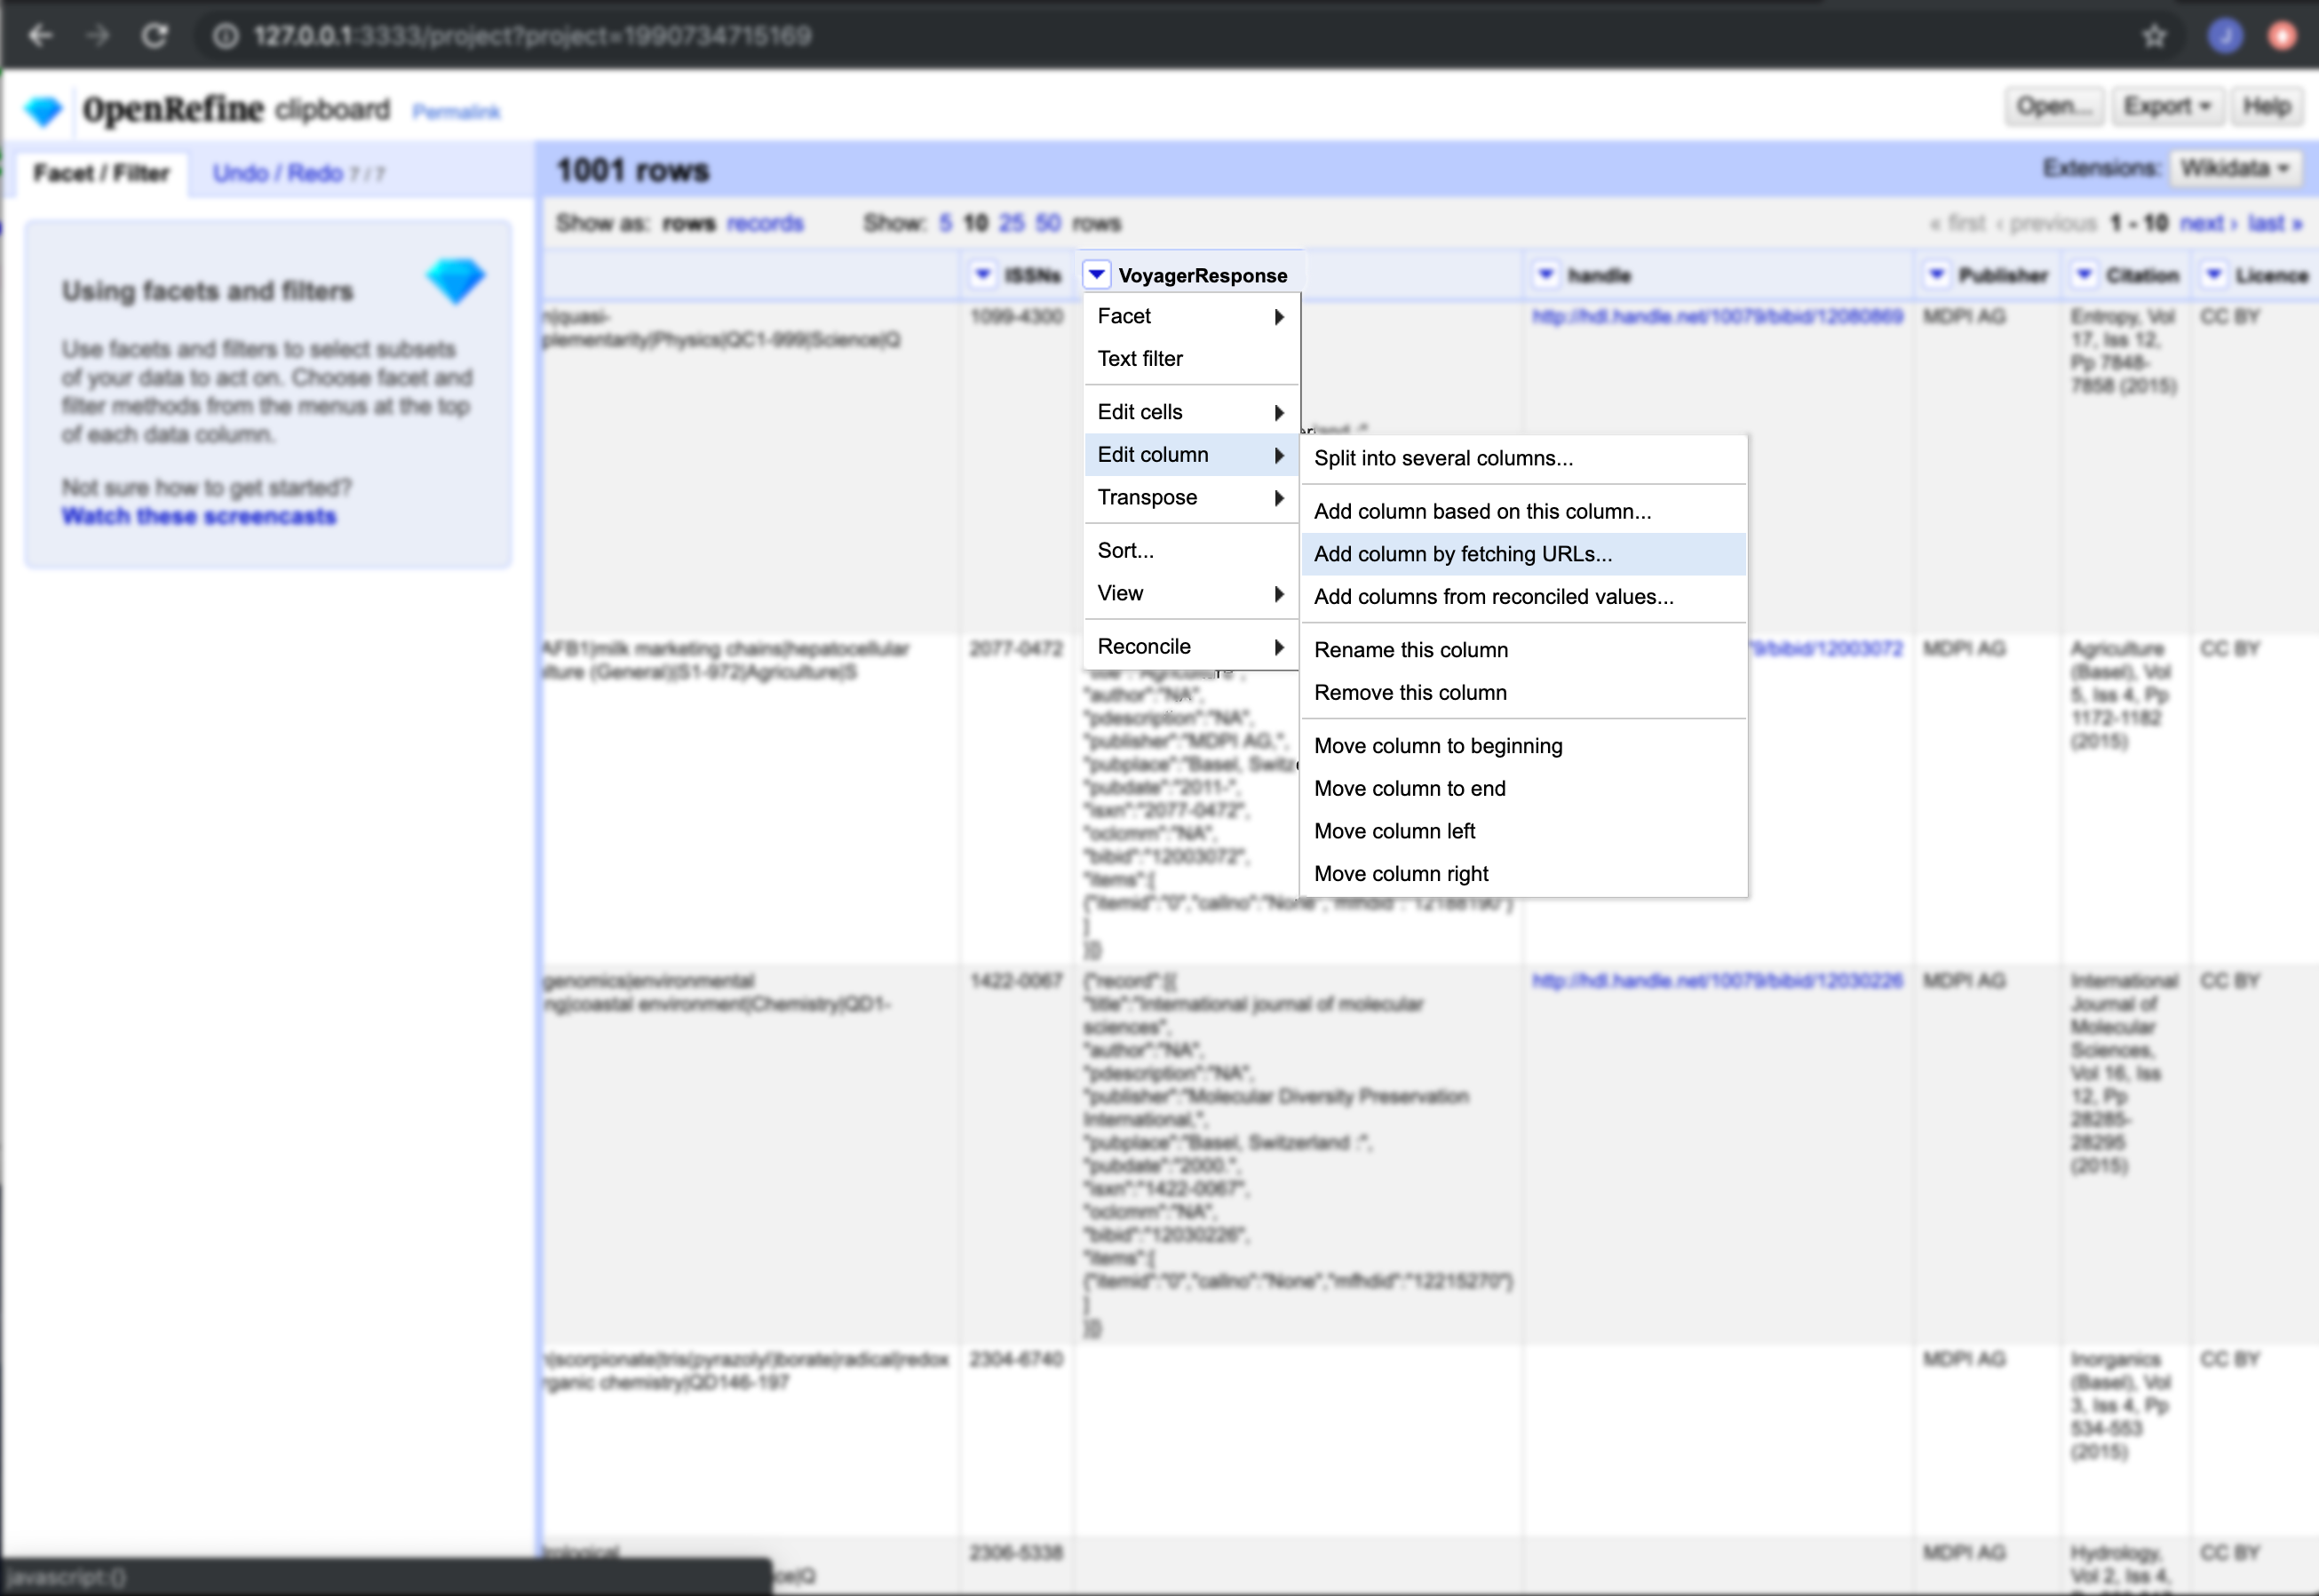
Task: Click the browser forward arrow
Action: pos(97,36)
